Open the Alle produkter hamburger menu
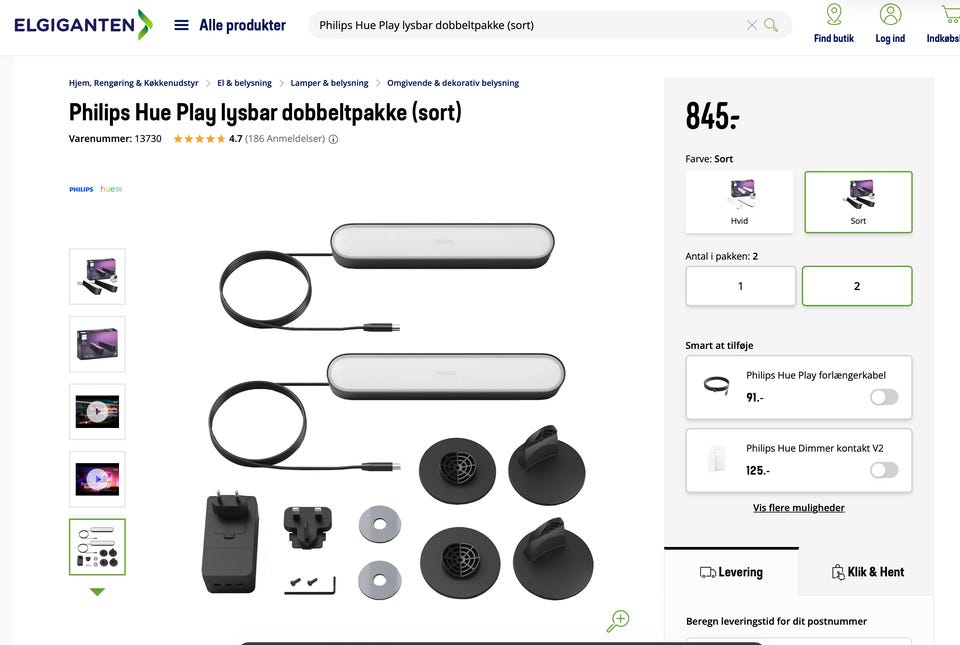Image resolution: width=960 pixels, height=645 pixels. coord(181,25)
